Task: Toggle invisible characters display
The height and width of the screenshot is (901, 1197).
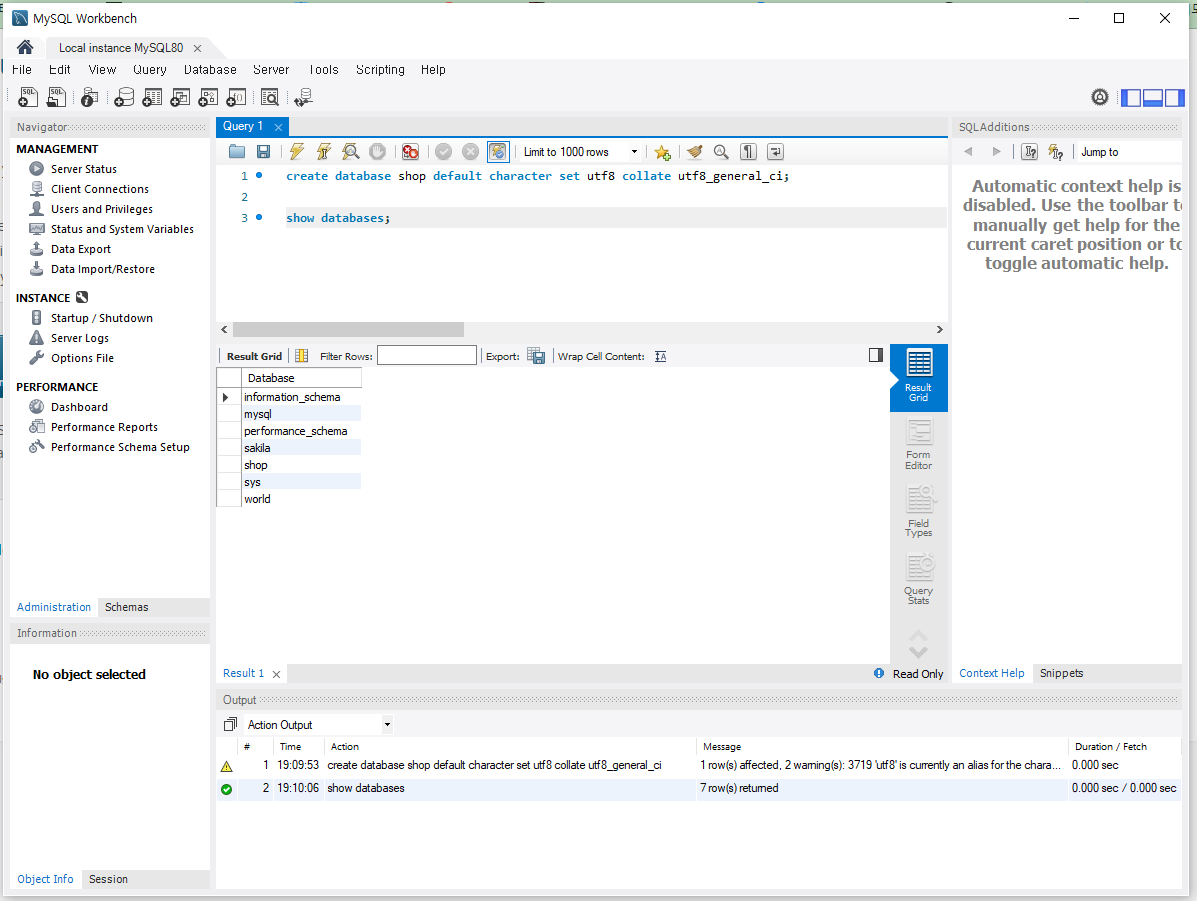Action: click(748, 152)
